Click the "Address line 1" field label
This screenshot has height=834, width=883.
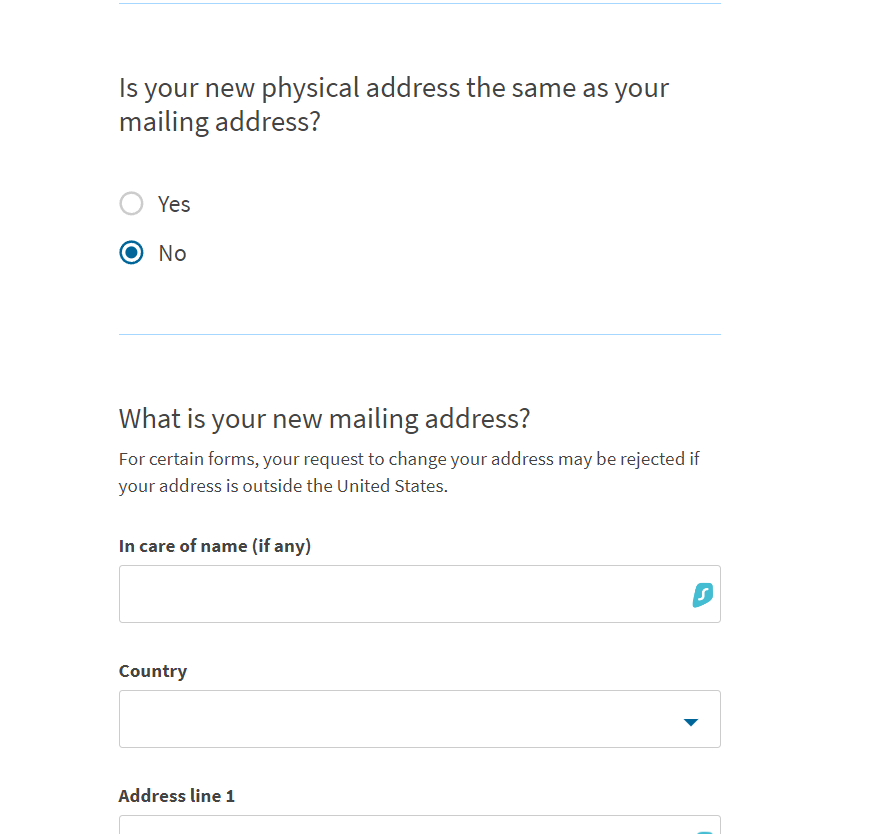(x=176, y=796)
